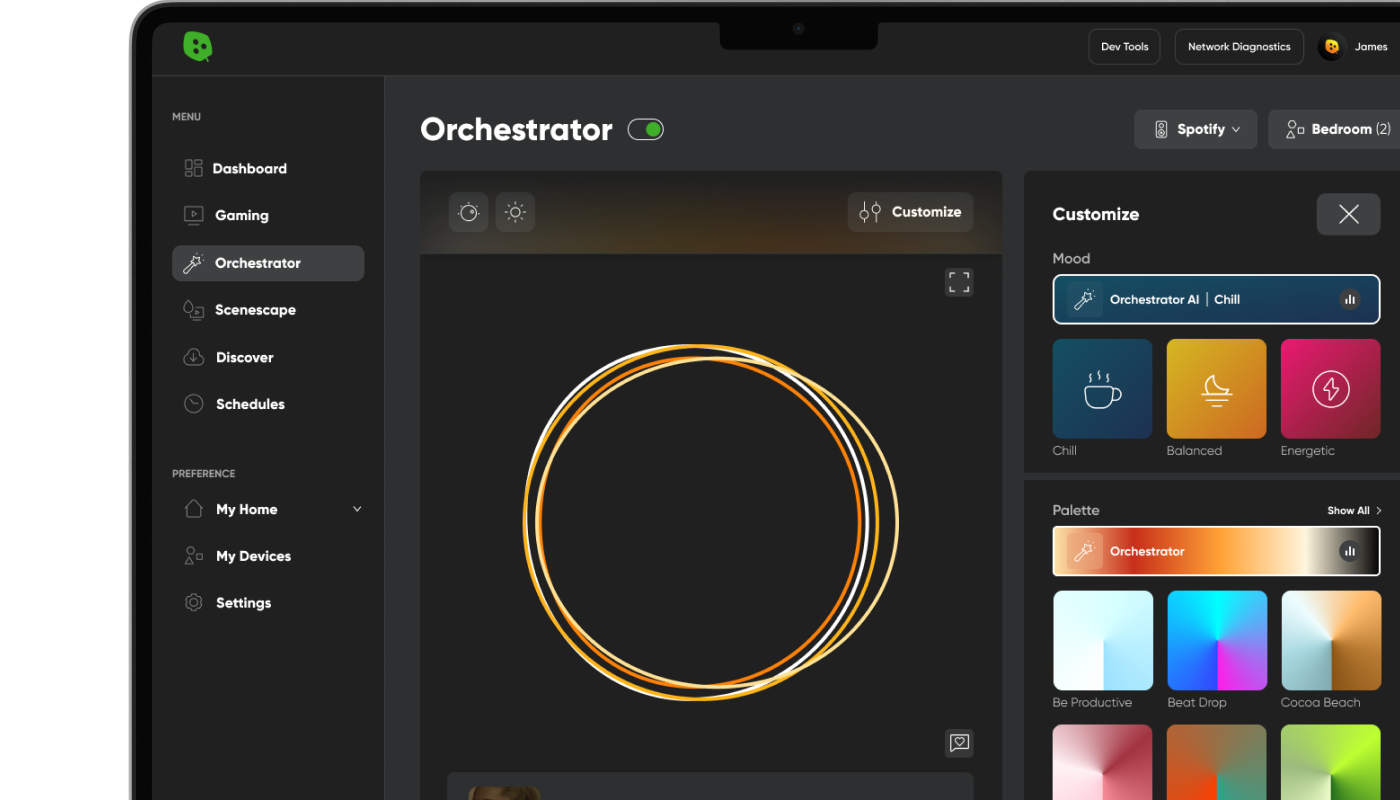Toggle the Orchestrator switch off

(x=645, y=129)
